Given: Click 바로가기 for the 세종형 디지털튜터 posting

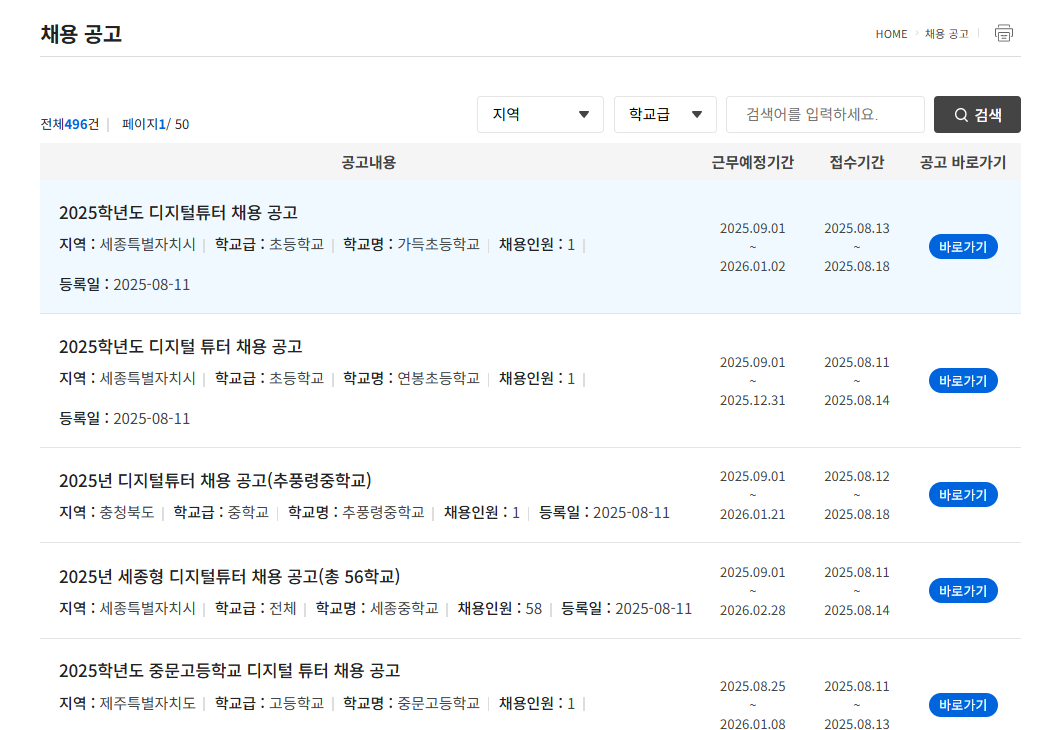Looking at the screenshot, I should pos(962,590).
